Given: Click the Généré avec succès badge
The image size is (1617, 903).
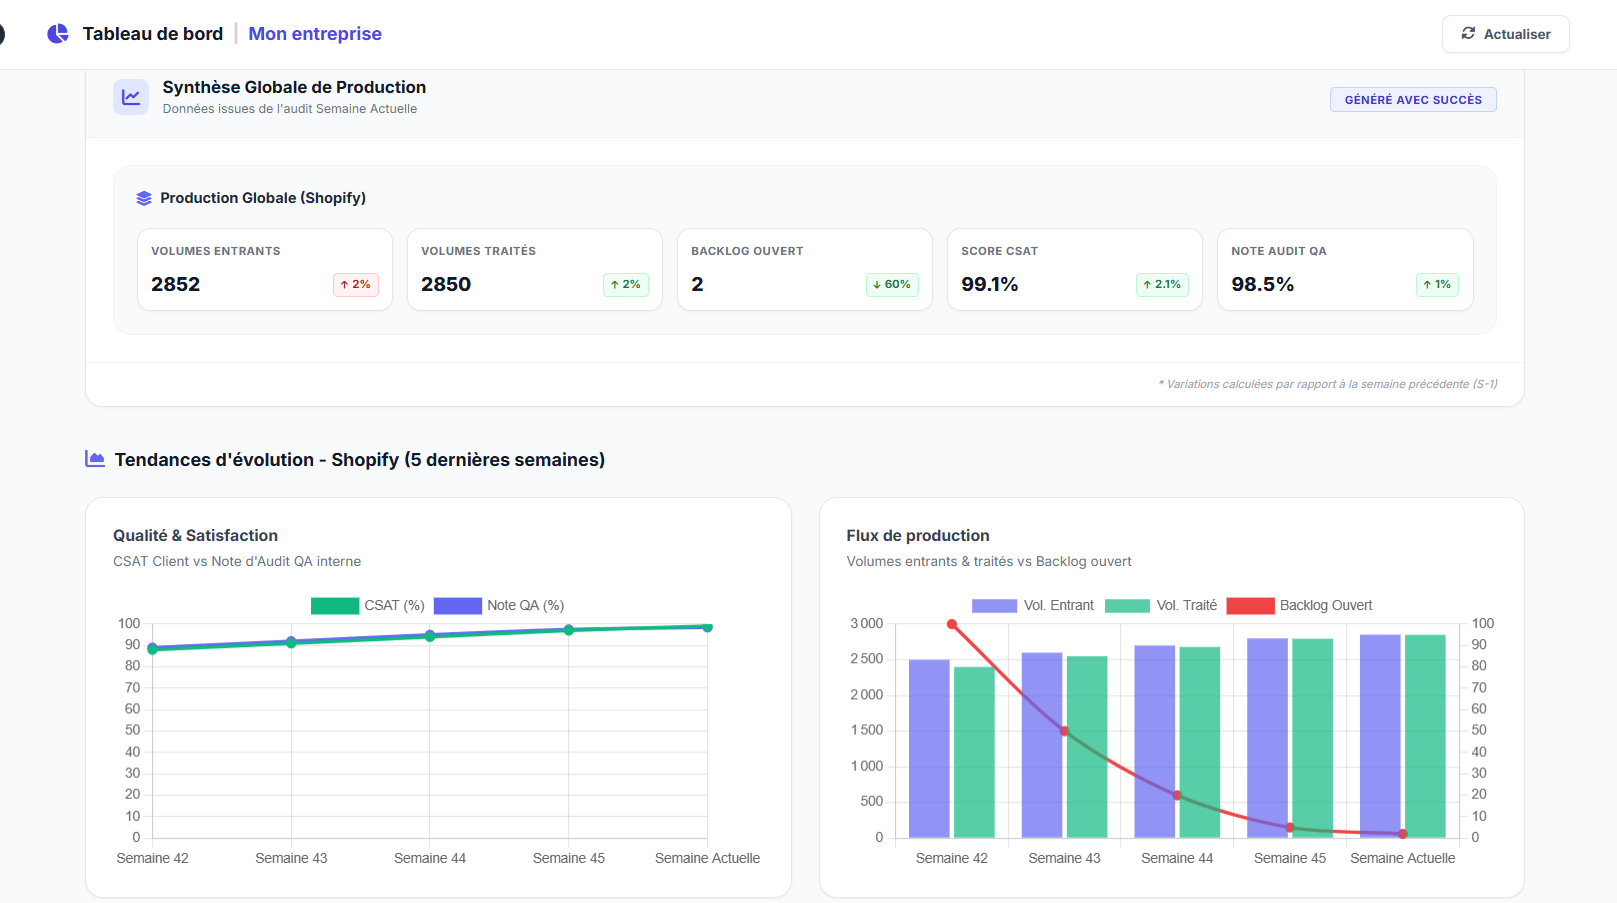Looking at the screenshot, I should tap(1412, 100).
